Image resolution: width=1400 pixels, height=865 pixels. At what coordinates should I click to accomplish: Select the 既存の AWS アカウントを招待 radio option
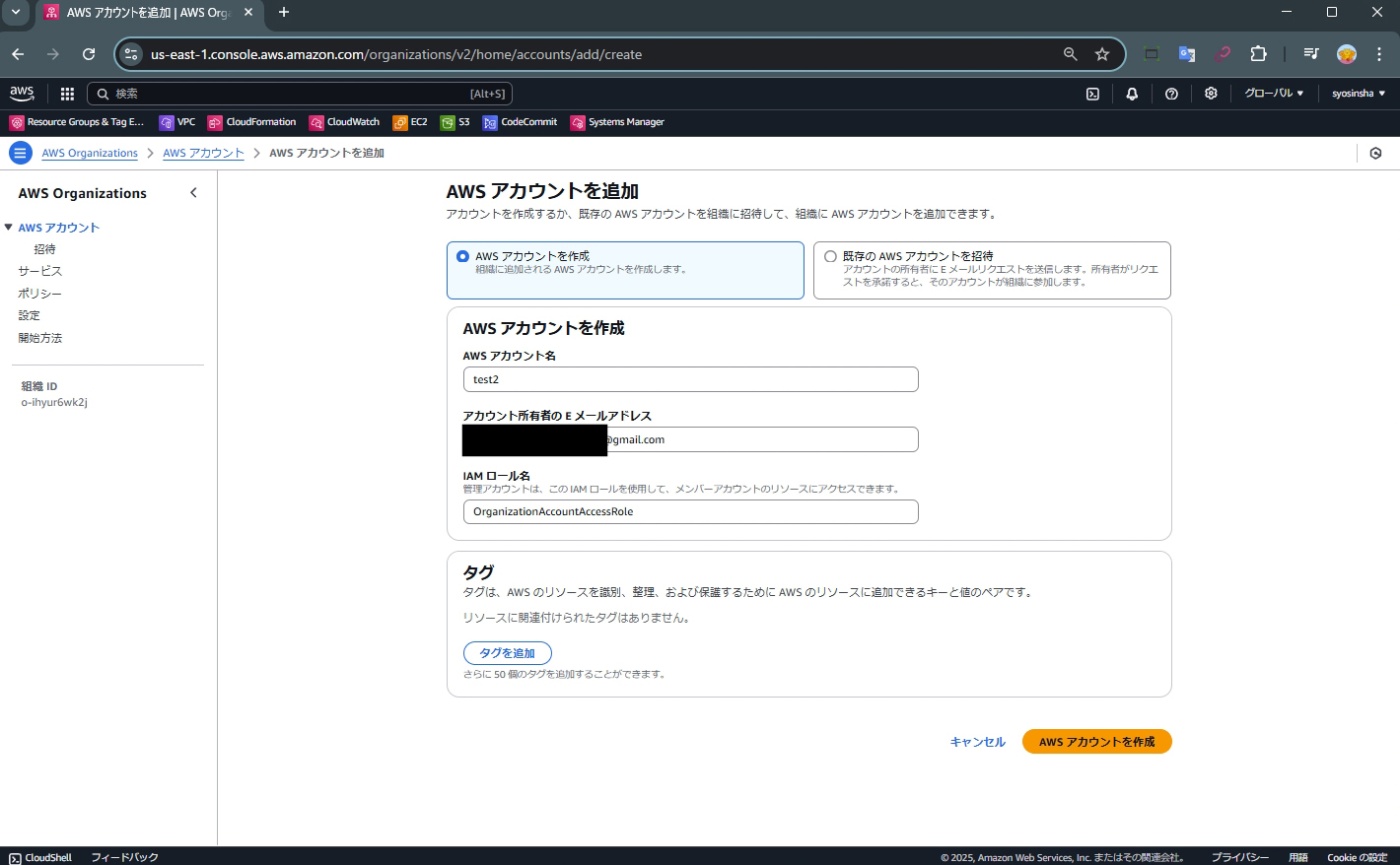tap(830, 256)
